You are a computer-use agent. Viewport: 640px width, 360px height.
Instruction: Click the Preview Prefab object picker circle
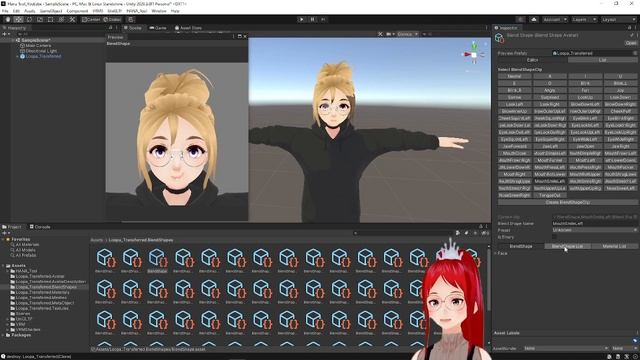coord(635,53)
